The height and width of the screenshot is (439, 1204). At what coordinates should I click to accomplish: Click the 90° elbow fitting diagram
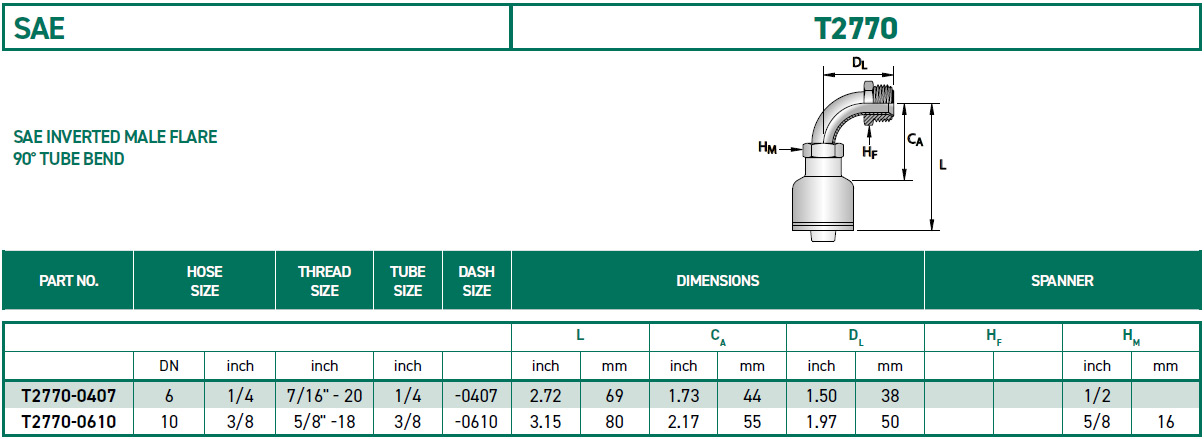click(x=850, y=150)
